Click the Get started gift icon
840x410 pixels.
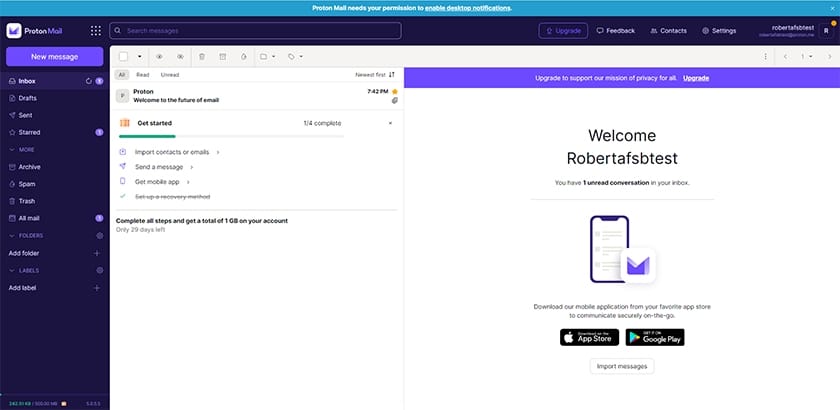125,123
